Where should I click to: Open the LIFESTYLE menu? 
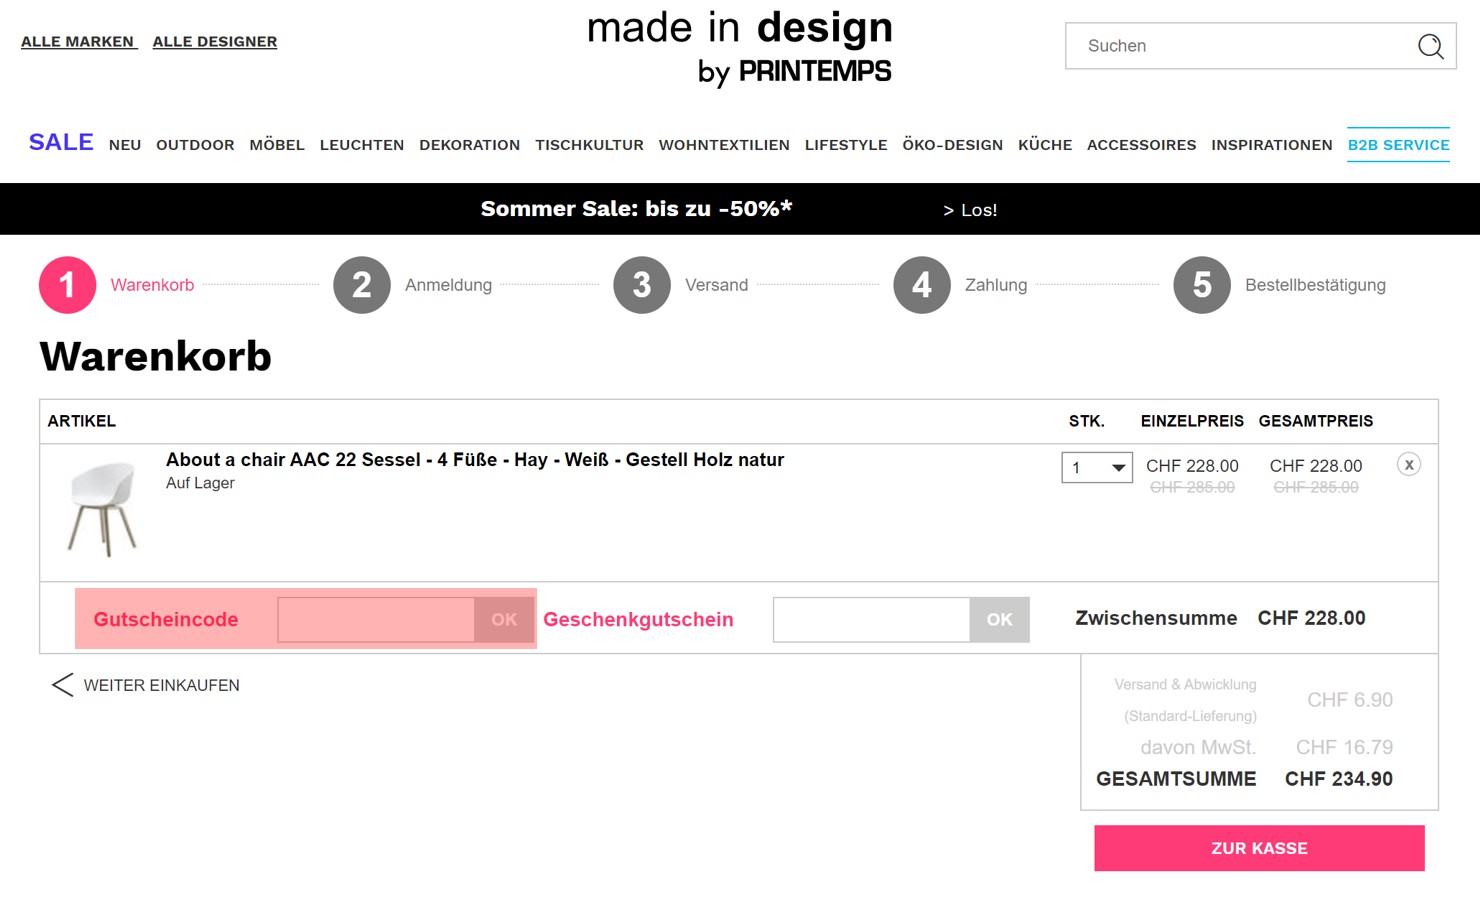[x=846, y=145]
